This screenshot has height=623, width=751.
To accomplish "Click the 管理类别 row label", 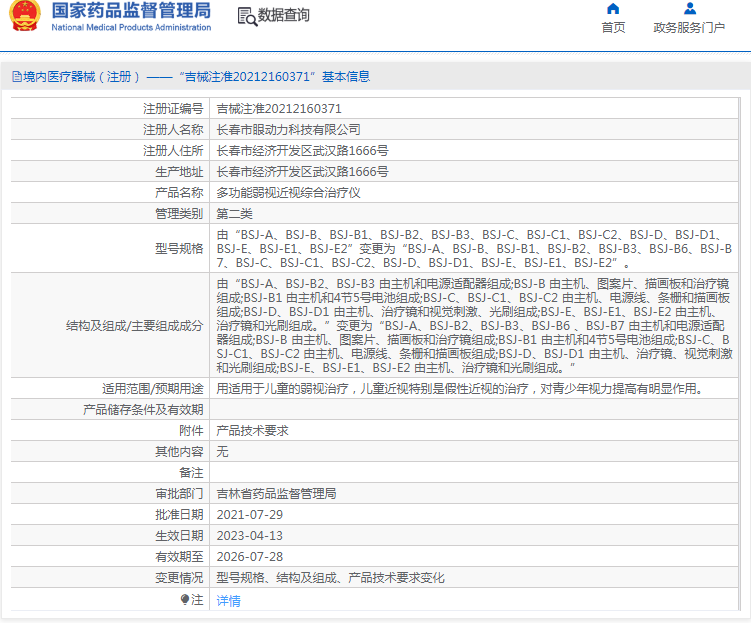I will [x=179, y=214].
